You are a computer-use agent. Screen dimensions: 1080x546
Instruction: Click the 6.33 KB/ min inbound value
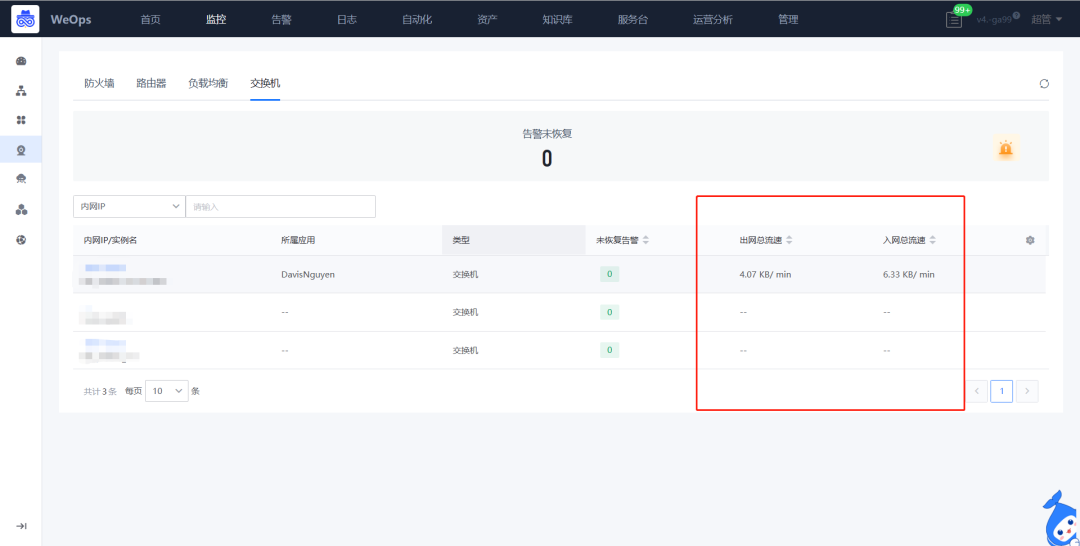click(x=908, y=274)
